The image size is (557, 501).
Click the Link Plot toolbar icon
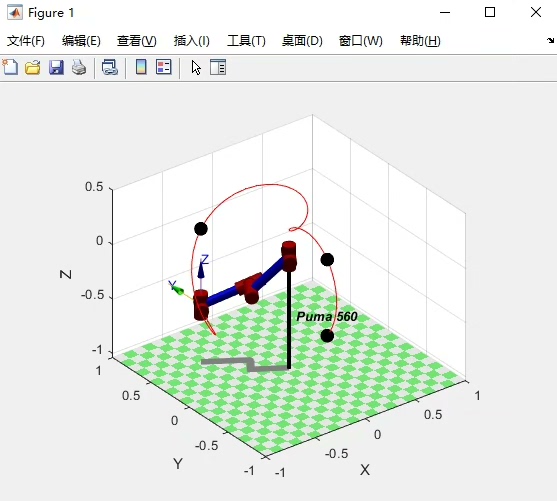click(109, 67)
